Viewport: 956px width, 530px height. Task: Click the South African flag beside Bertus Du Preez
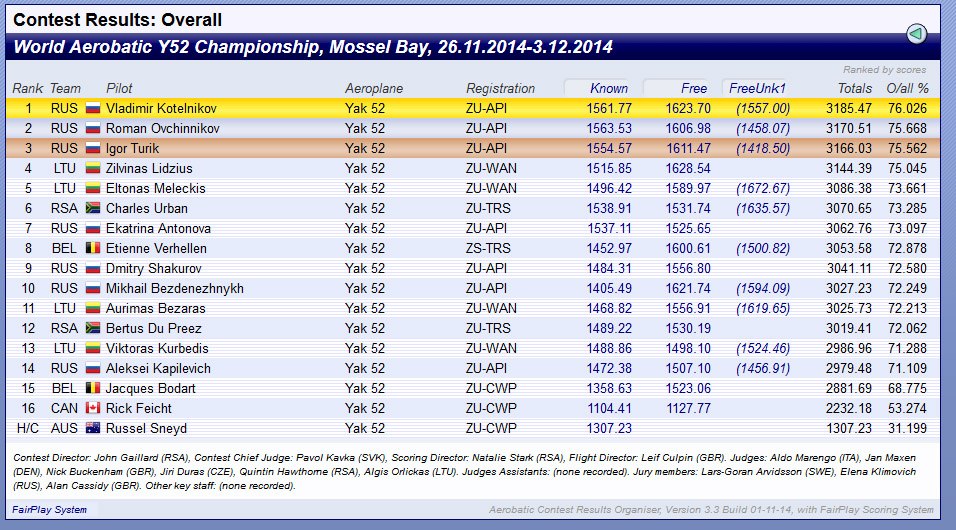pyautogui.click(x=93, y=329)
